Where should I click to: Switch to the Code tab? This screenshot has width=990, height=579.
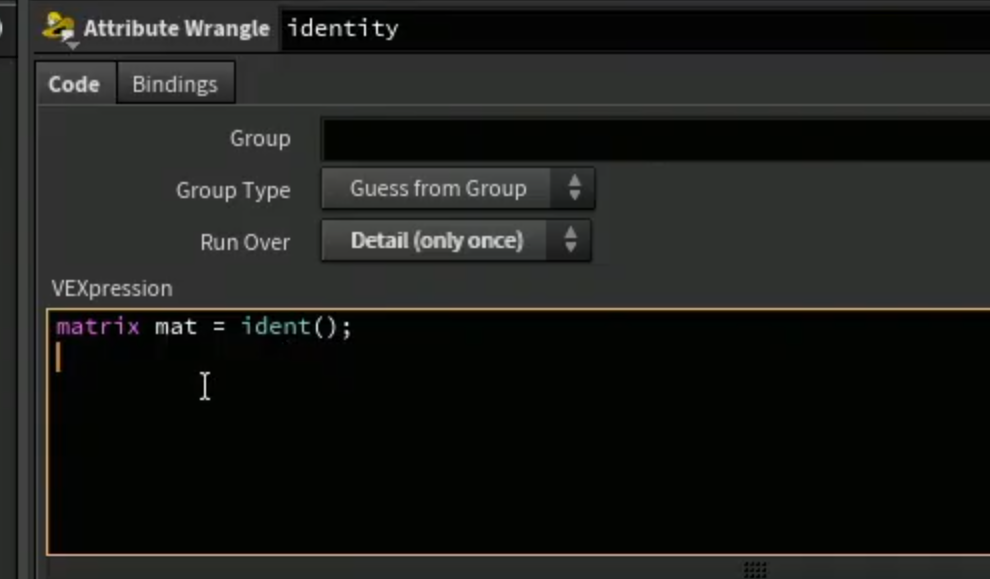pos(75,84)
